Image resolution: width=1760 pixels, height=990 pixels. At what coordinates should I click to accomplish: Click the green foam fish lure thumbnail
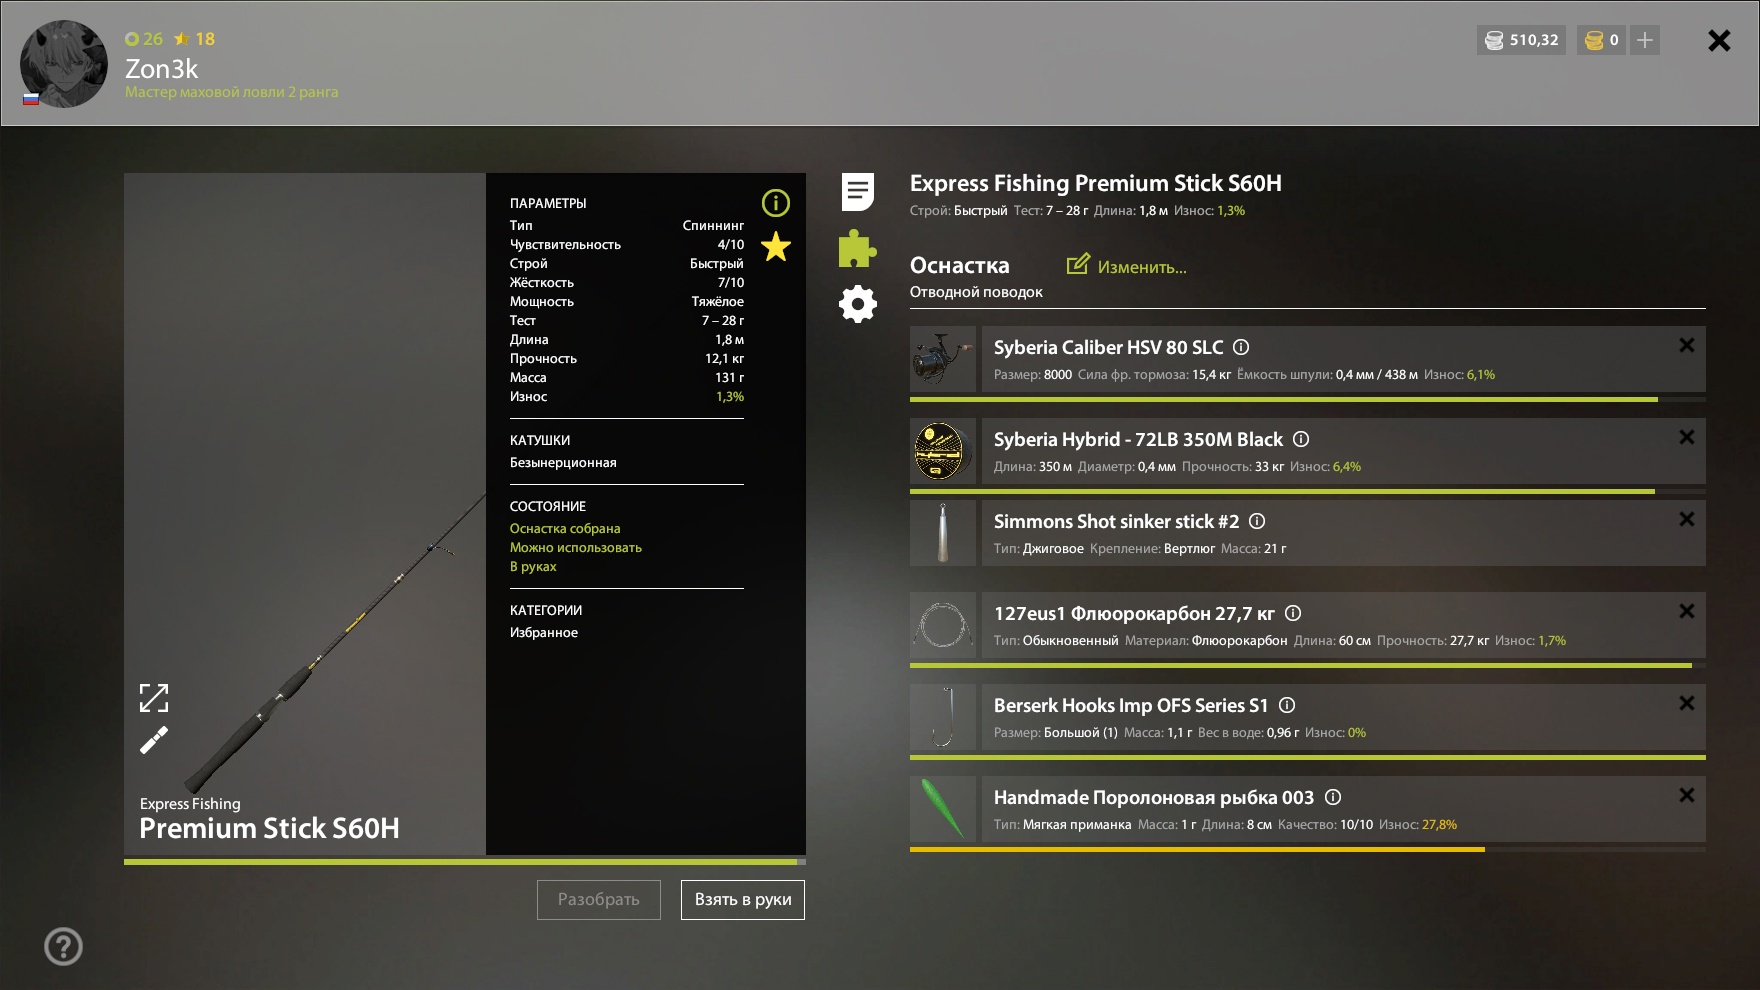943,809
